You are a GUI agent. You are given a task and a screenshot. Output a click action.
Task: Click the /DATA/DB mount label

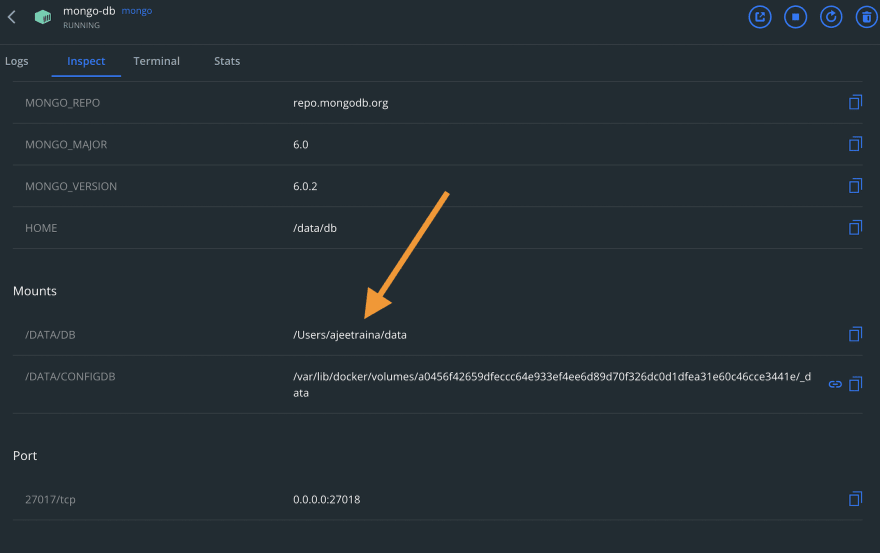tap(50, 335)
